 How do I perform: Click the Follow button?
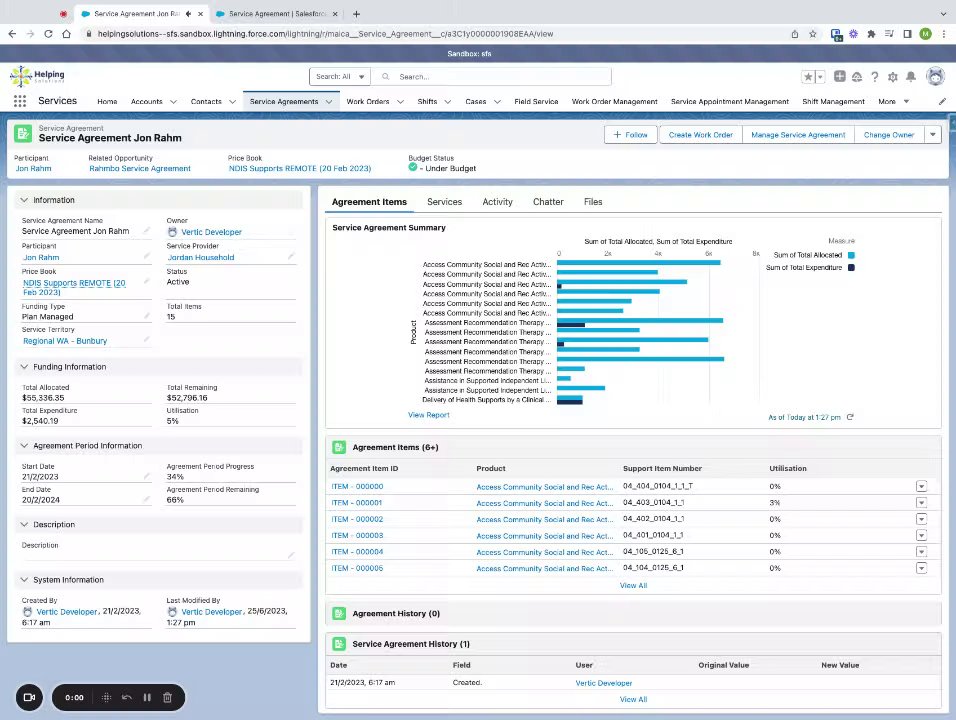(x=631, y=135)
